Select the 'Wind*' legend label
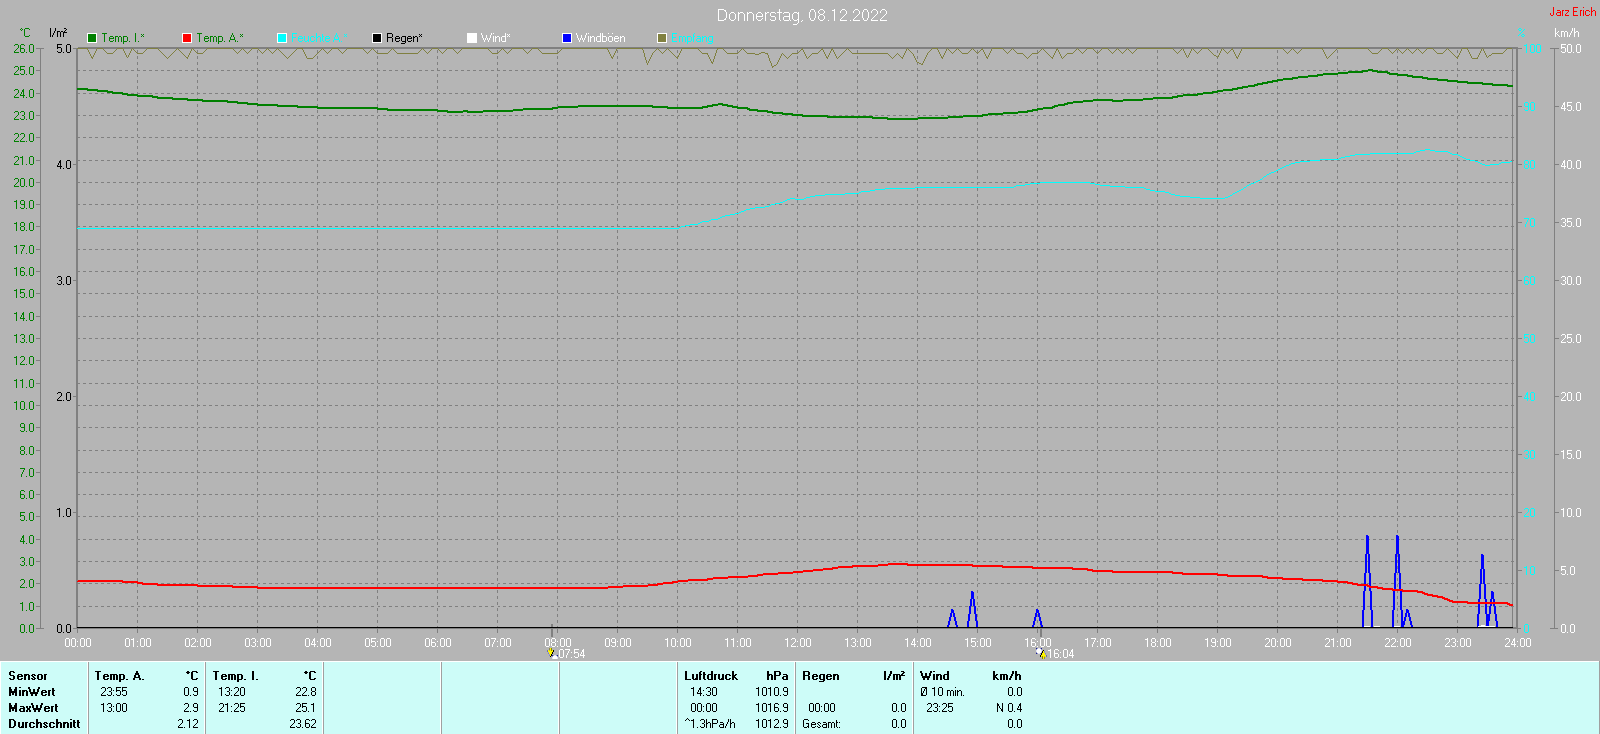1600x734 pixels. (496, 38)
